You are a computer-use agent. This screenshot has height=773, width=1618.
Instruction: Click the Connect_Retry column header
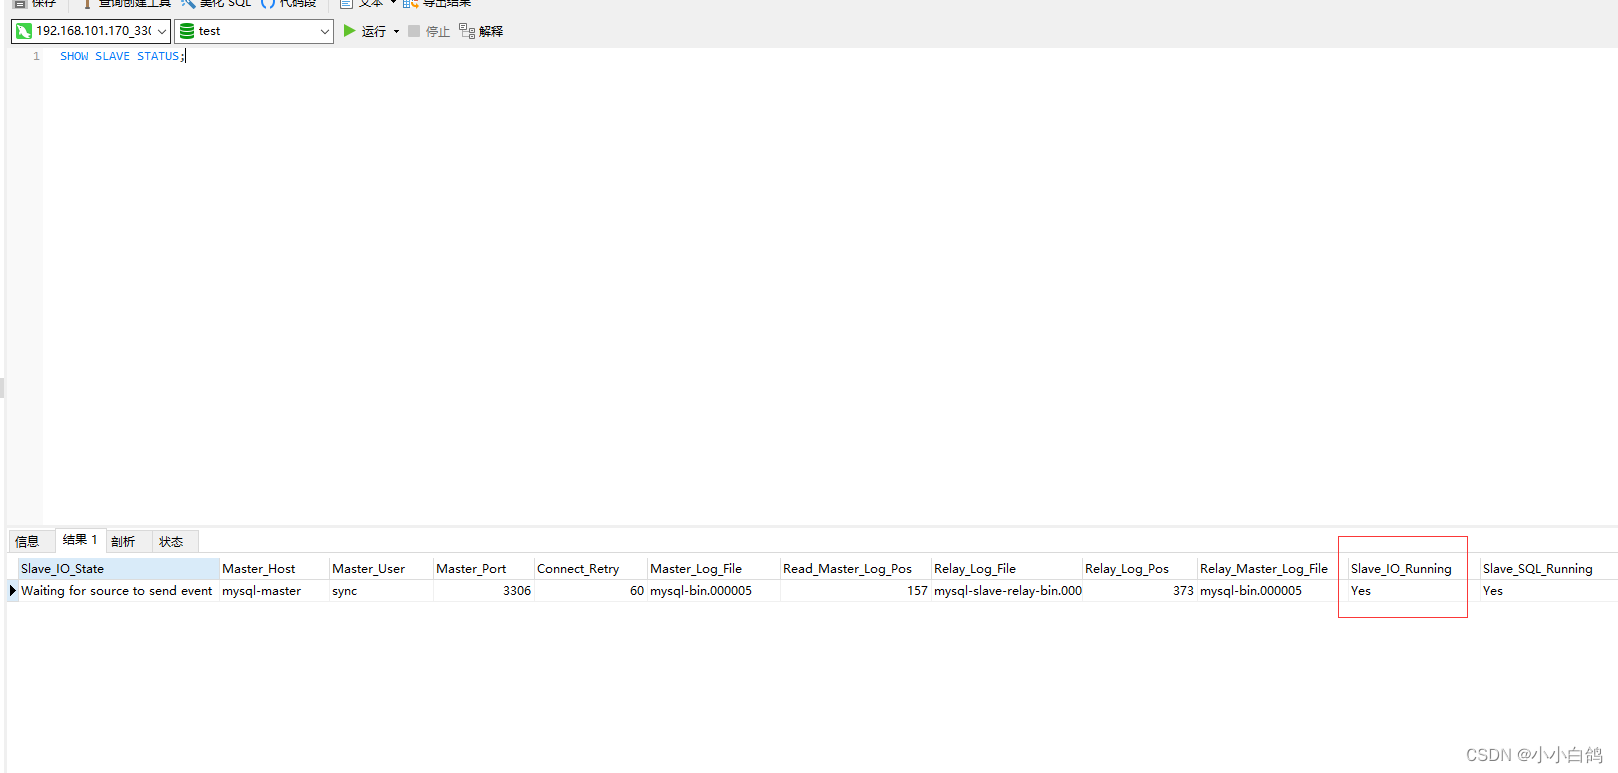(x=591, y=568)
